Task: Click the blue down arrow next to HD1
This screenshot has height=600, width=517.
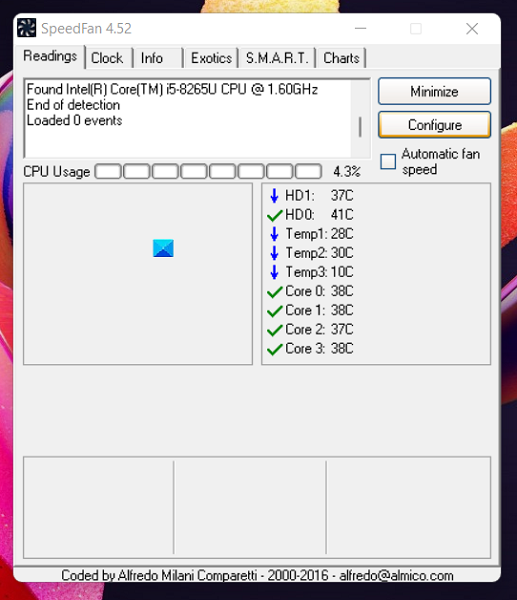Action: [x=274, y=196]
